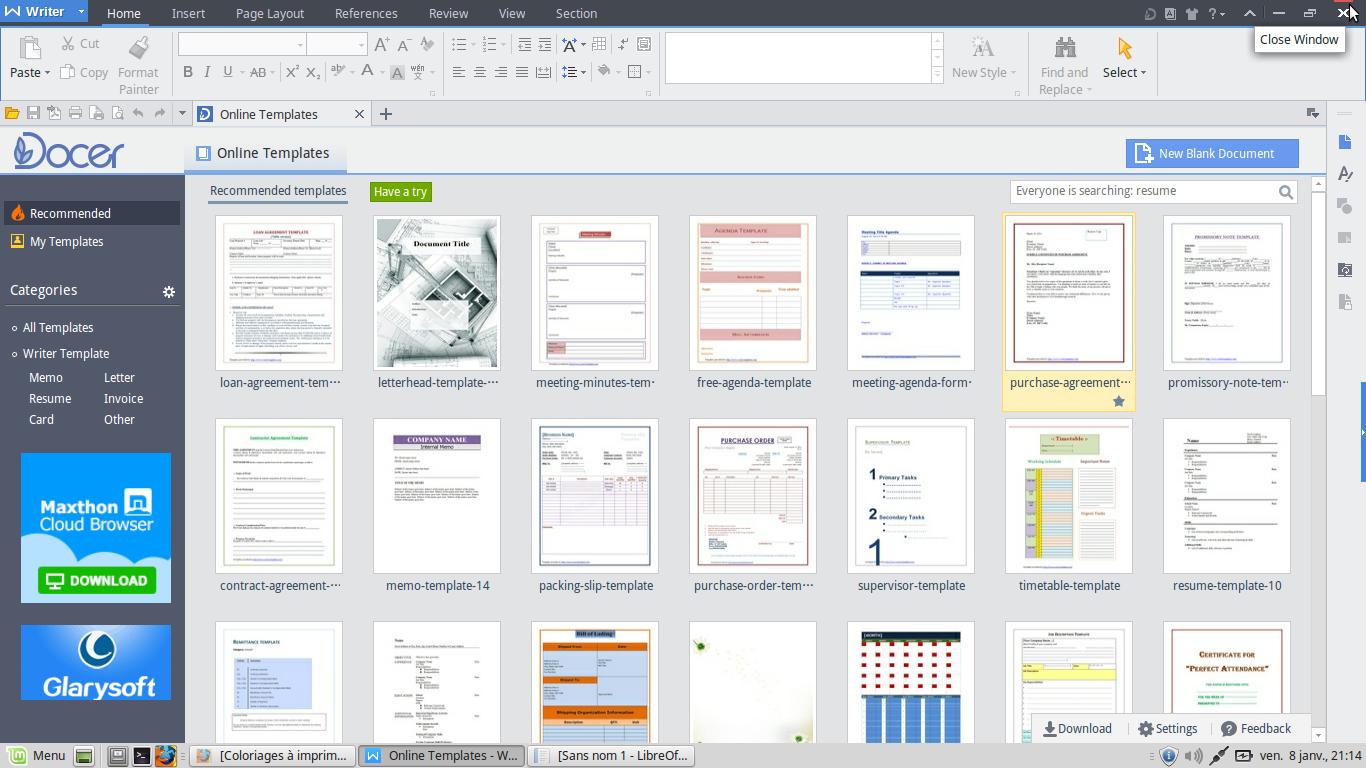Click the green Have a try button
This screenshot has width=1366, height=768.
tap(400, 192)
